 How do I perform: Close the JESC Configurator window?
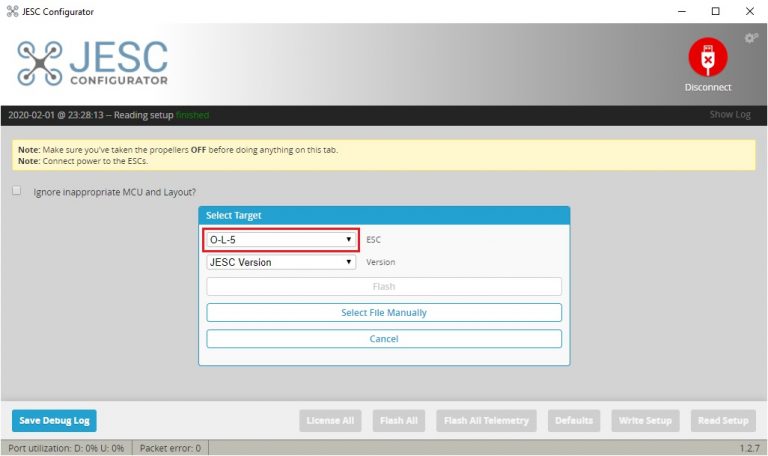(x=750, y=11)
